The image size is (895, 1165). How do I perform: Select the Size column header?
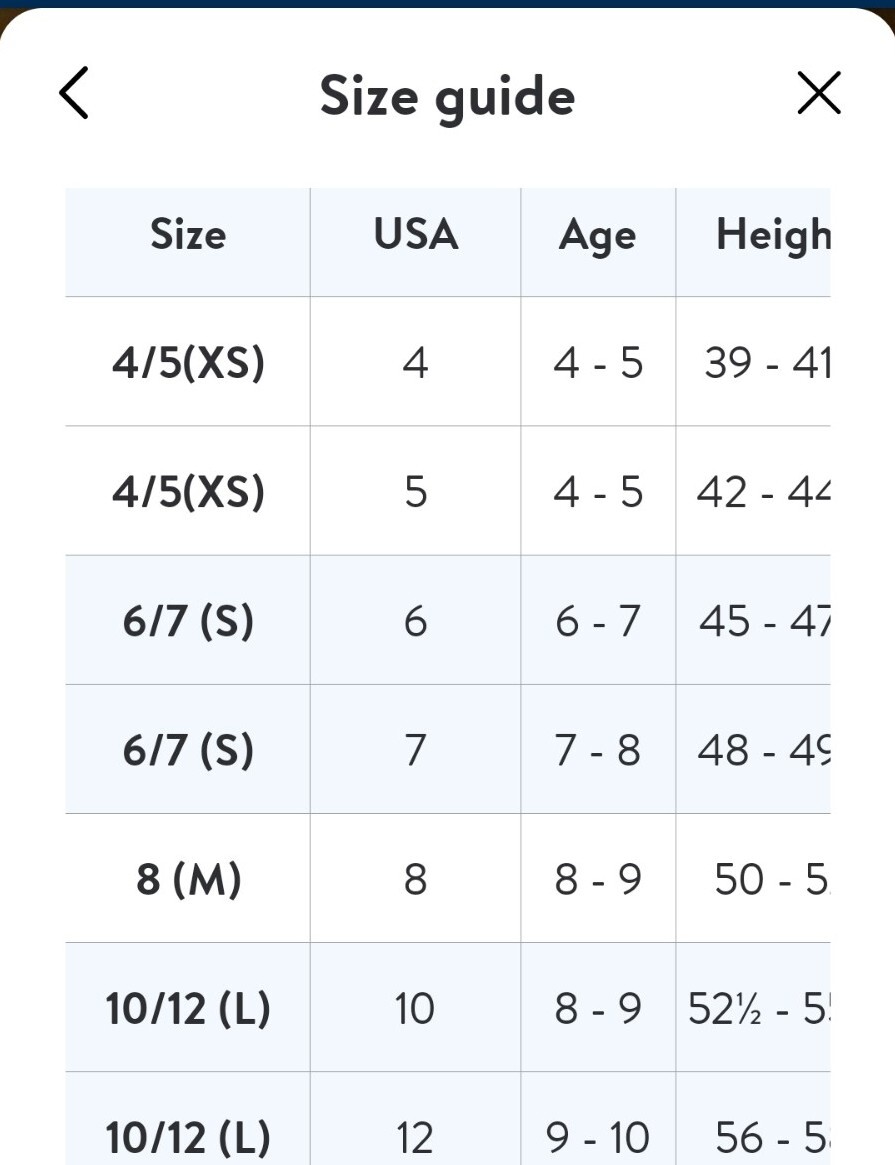(x=188, y=235)
